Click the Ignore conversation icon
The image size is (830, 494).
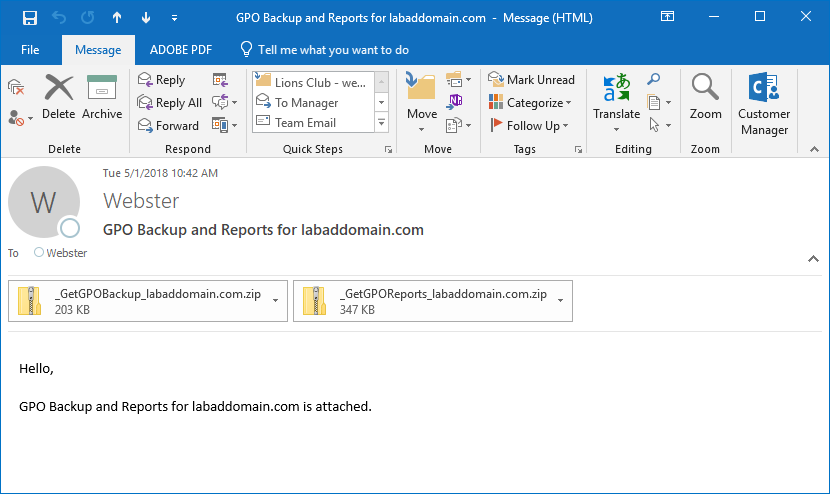(15, 87)
